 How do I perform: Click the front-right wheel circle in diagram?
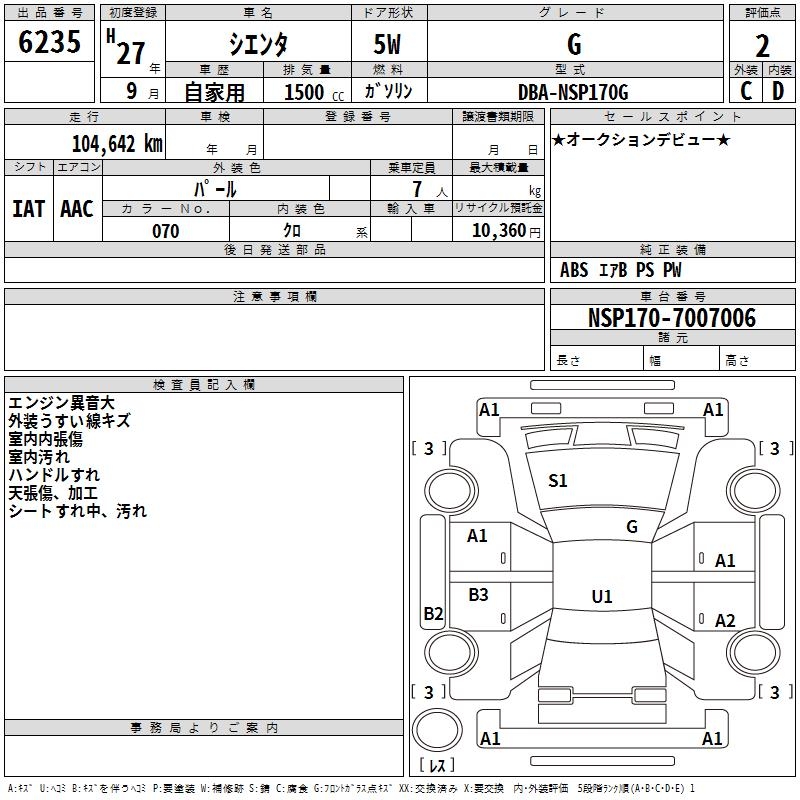click(754, 490)
